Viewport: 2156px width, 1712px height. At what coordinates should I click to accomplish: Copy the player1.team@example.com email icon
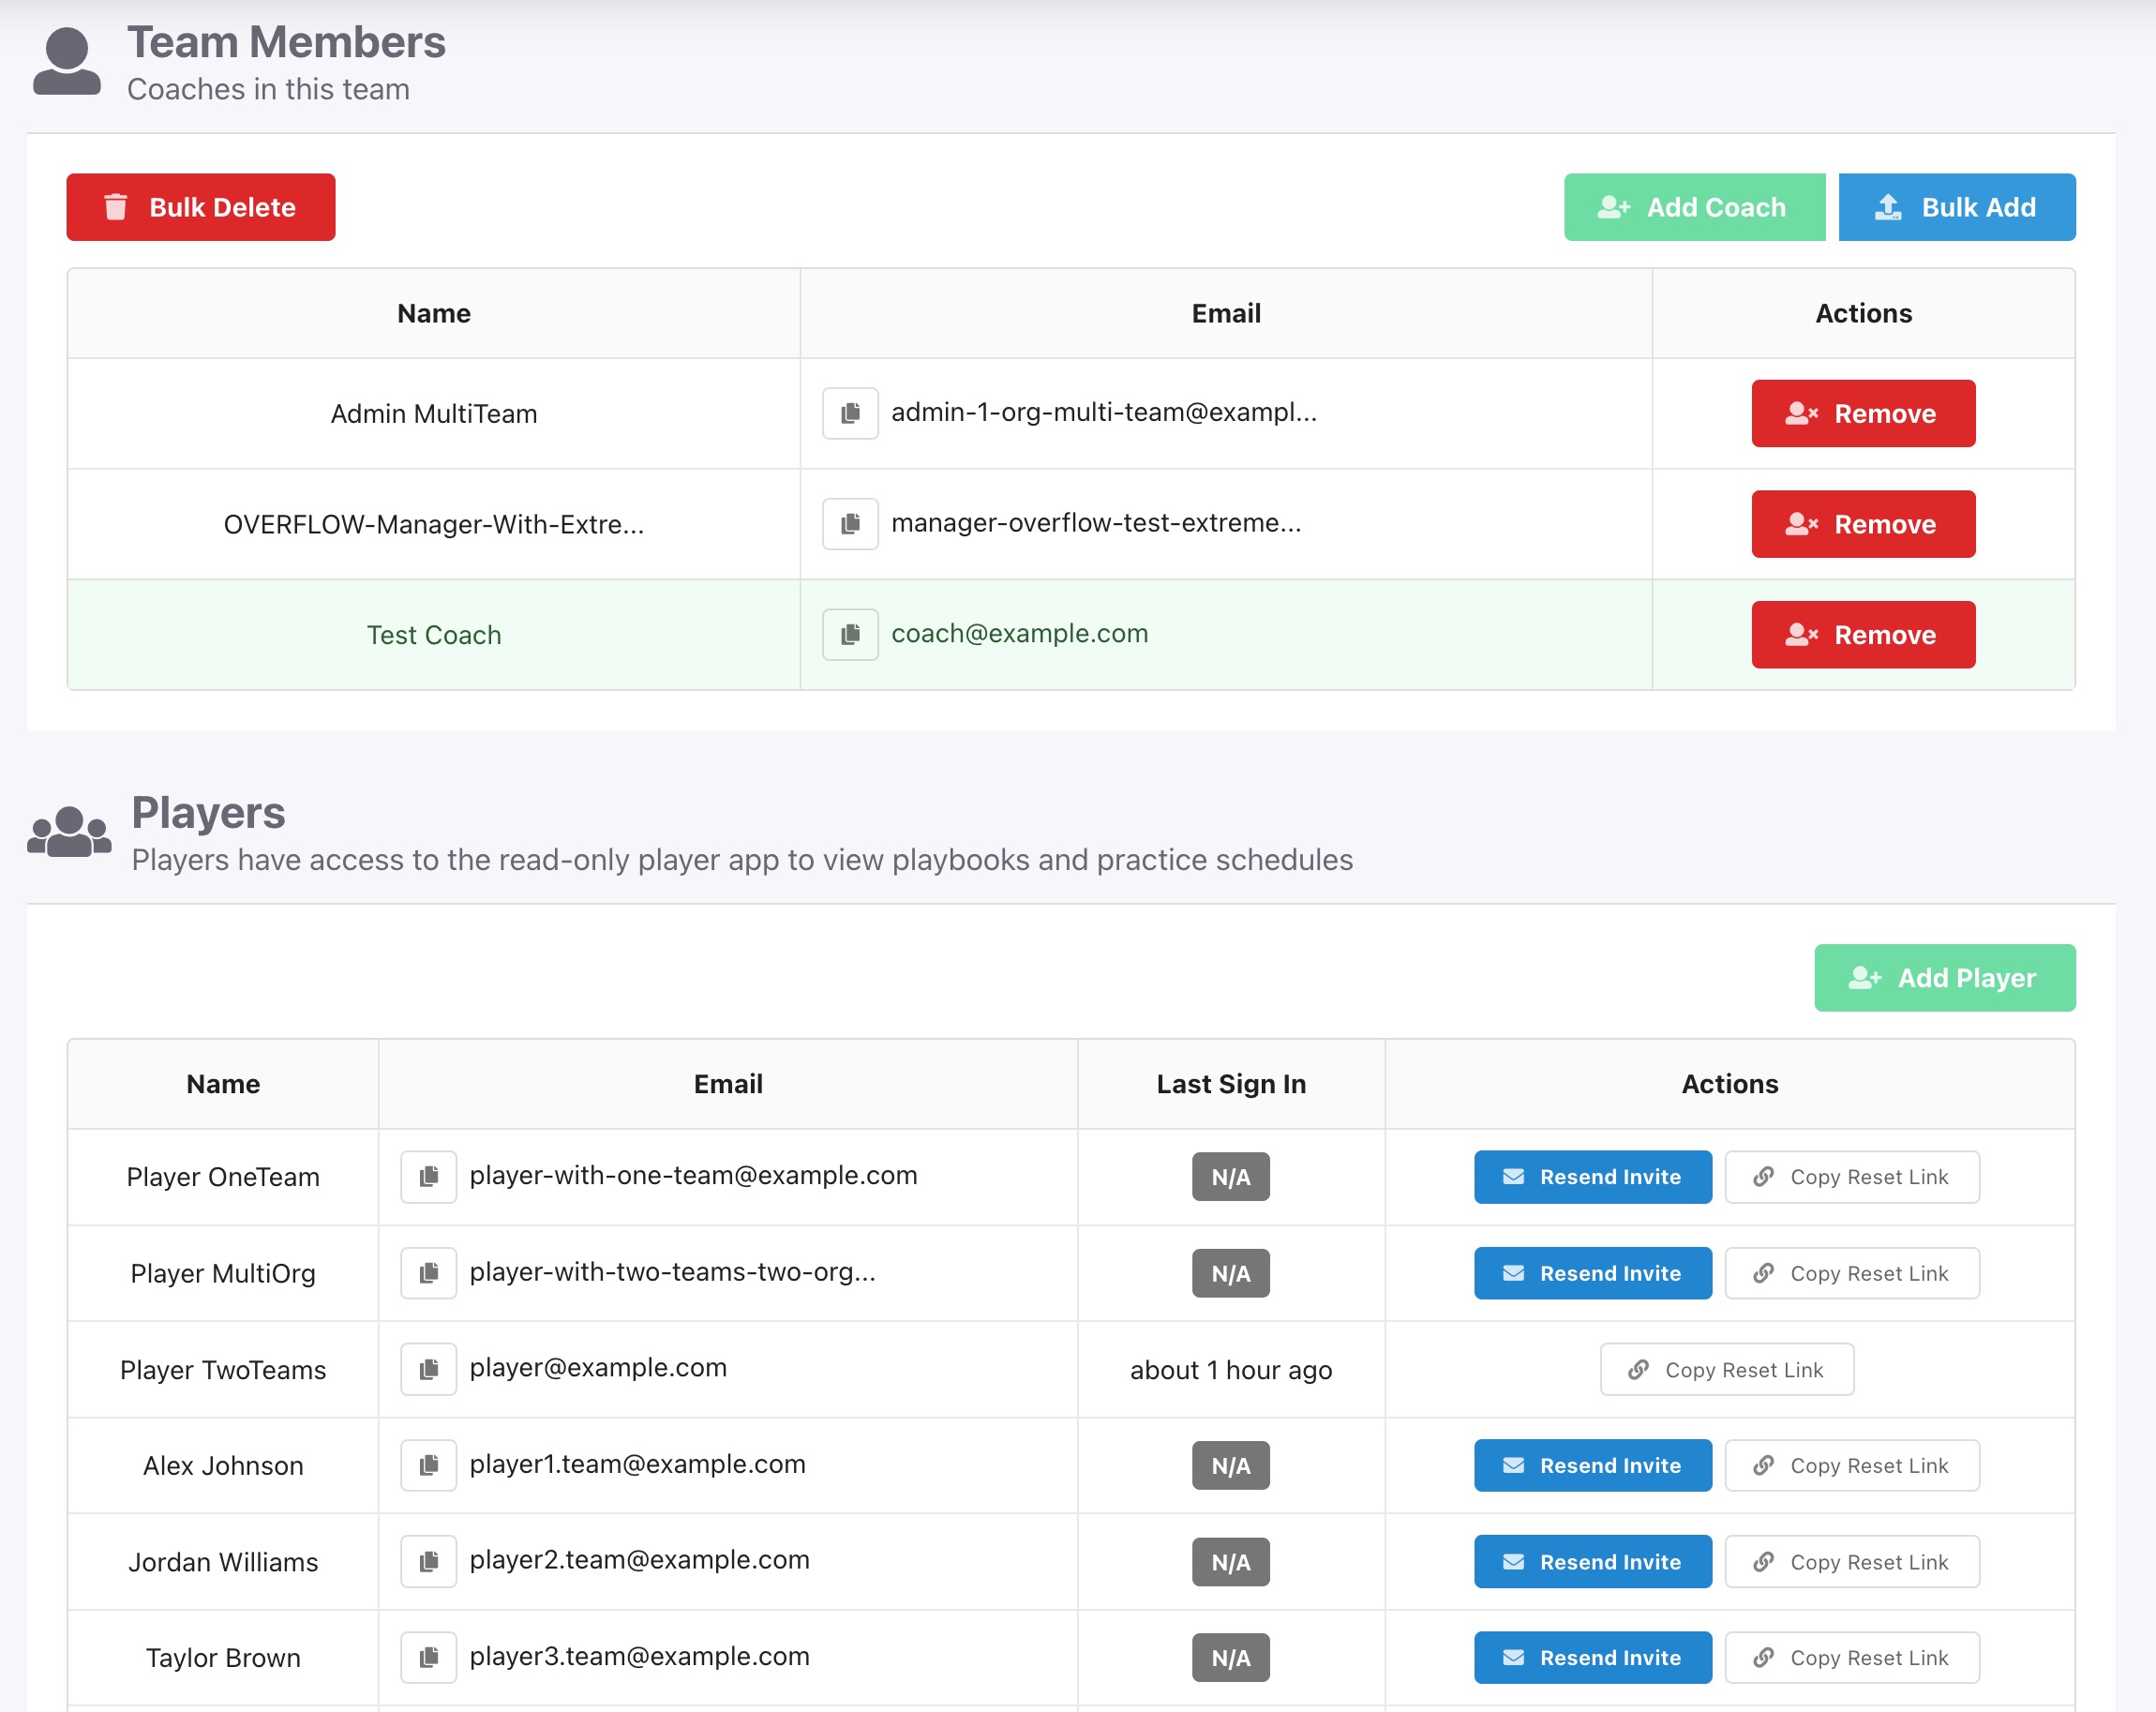click(x=428, y=1465)
